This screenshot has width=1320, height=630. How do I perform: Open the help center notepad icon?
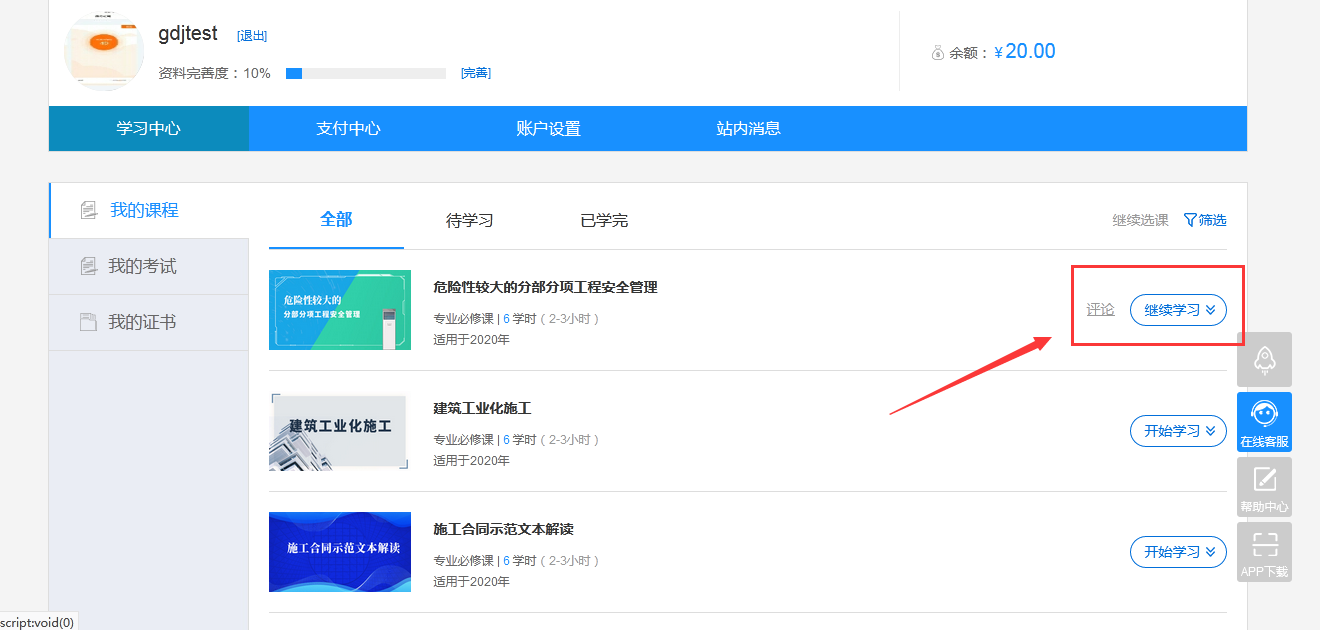pyautogui.click(x=1264, y=480)
